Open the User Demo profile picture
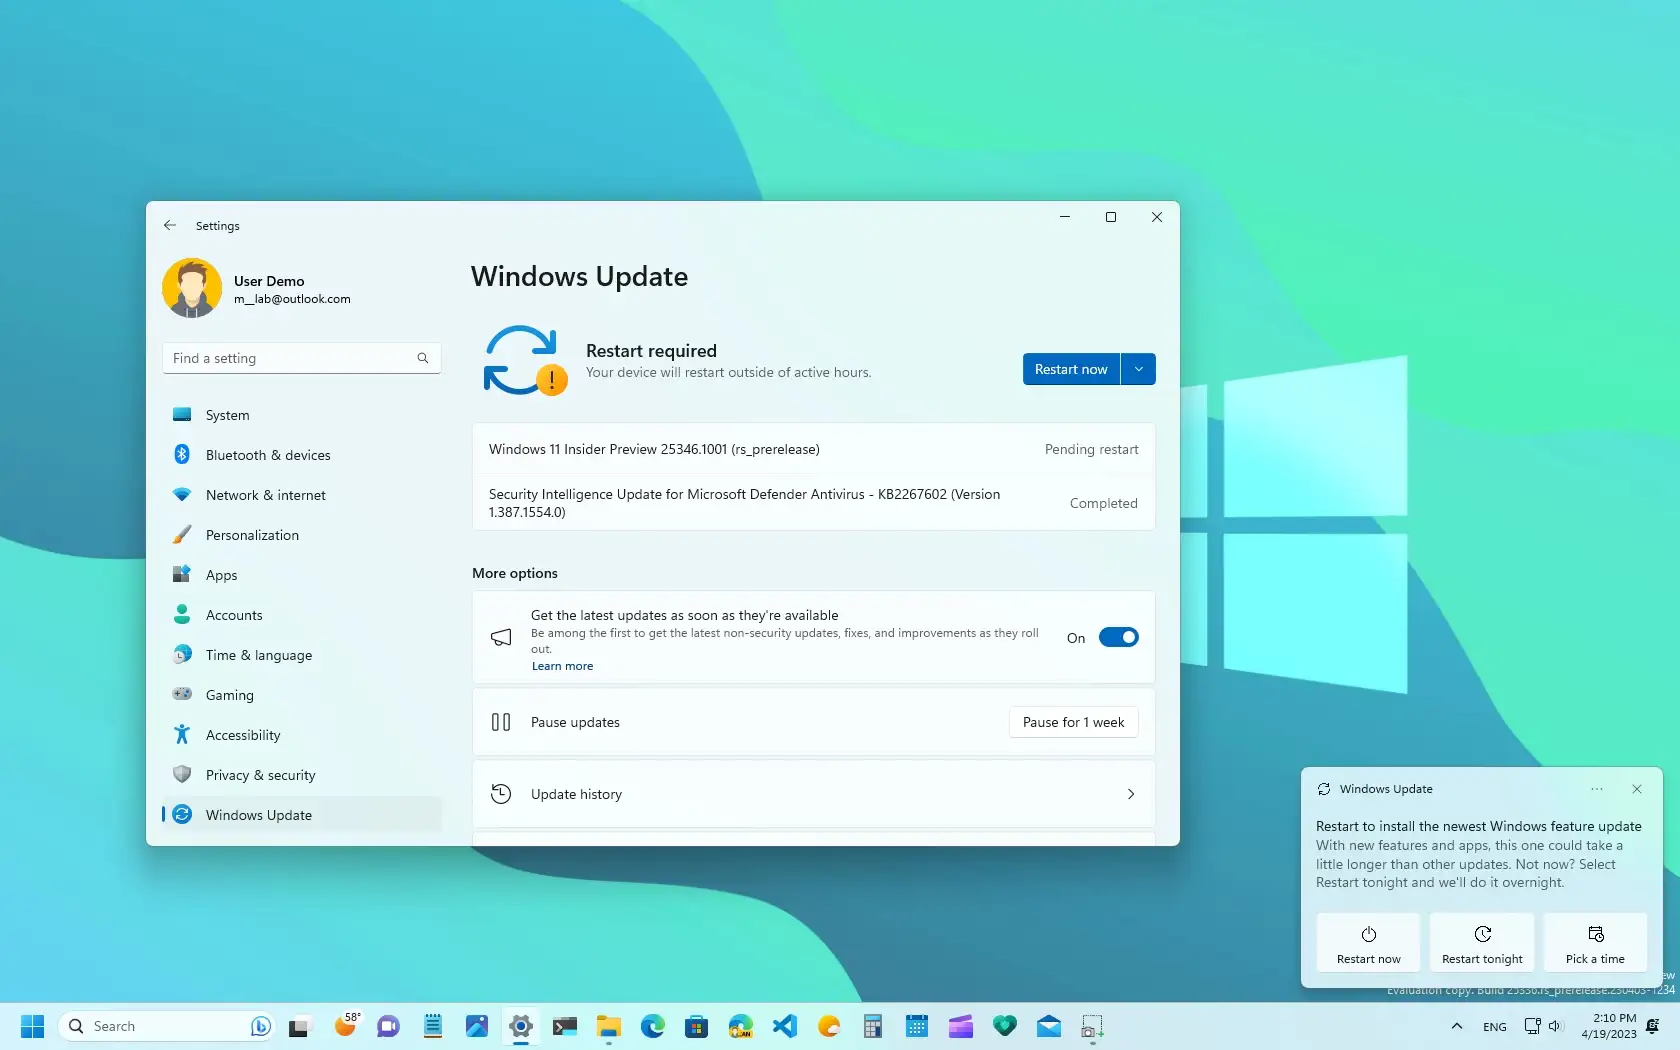 192,288
